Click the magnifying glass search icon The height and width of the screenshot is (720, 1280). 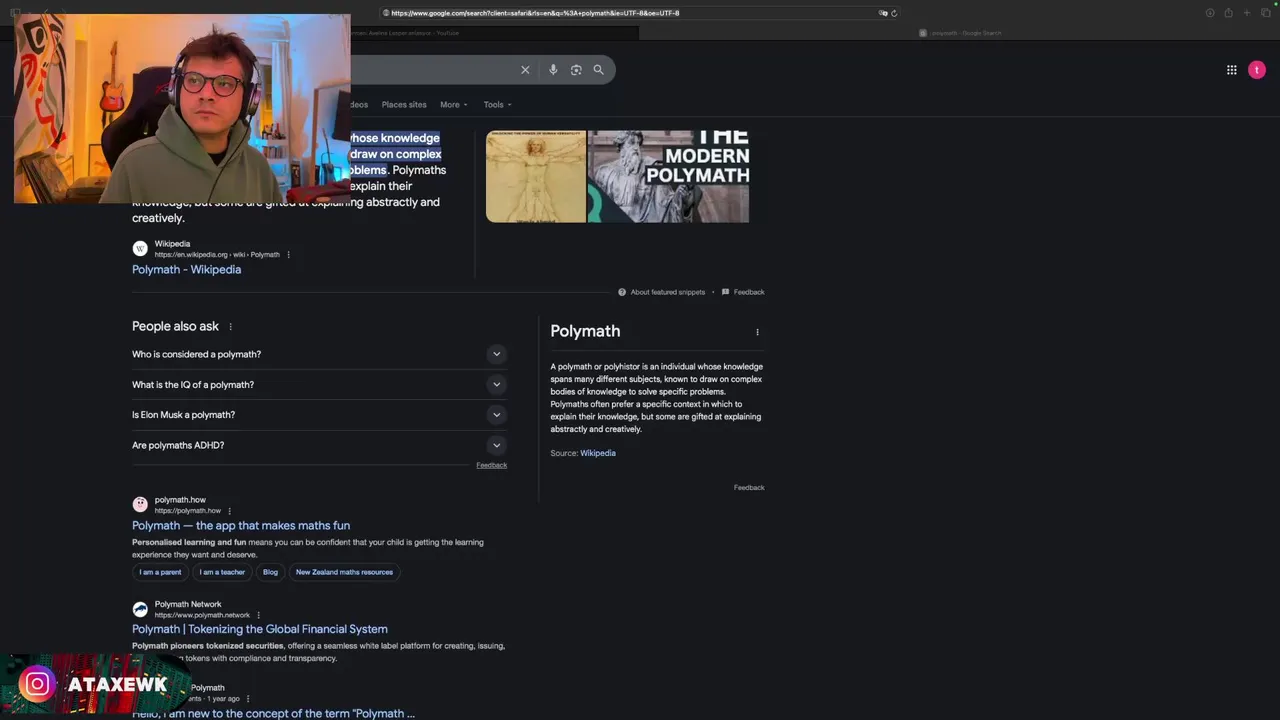(x=598, y=70)
